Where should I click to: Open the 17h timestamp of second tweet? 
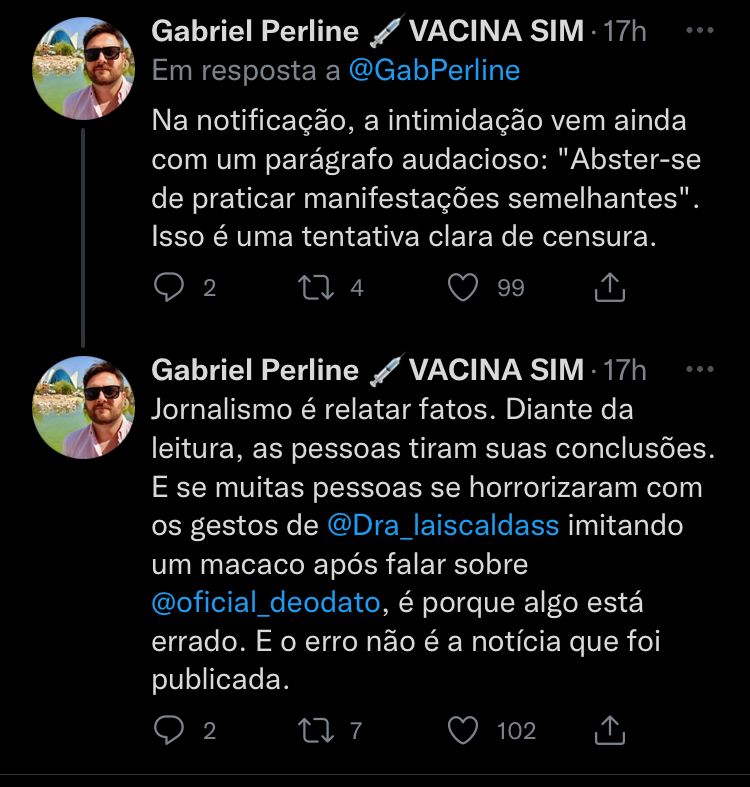[626, 371]
